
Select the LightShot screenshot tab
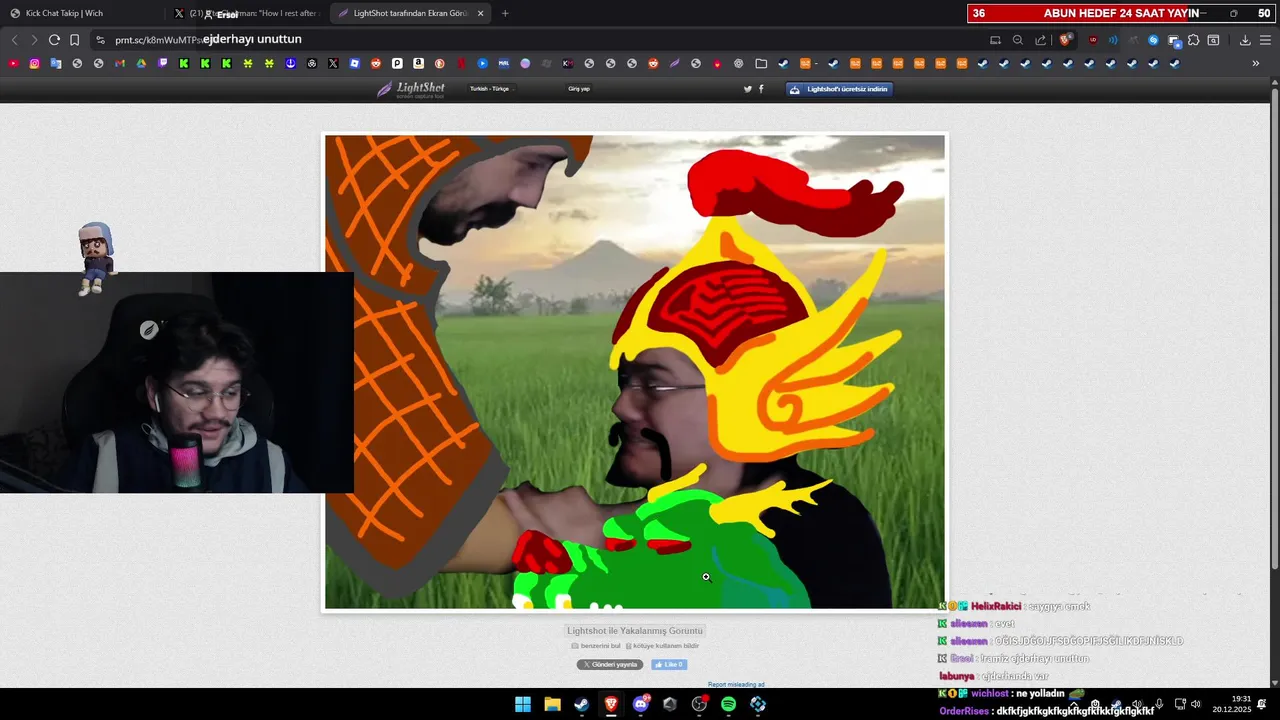(410, 13)
